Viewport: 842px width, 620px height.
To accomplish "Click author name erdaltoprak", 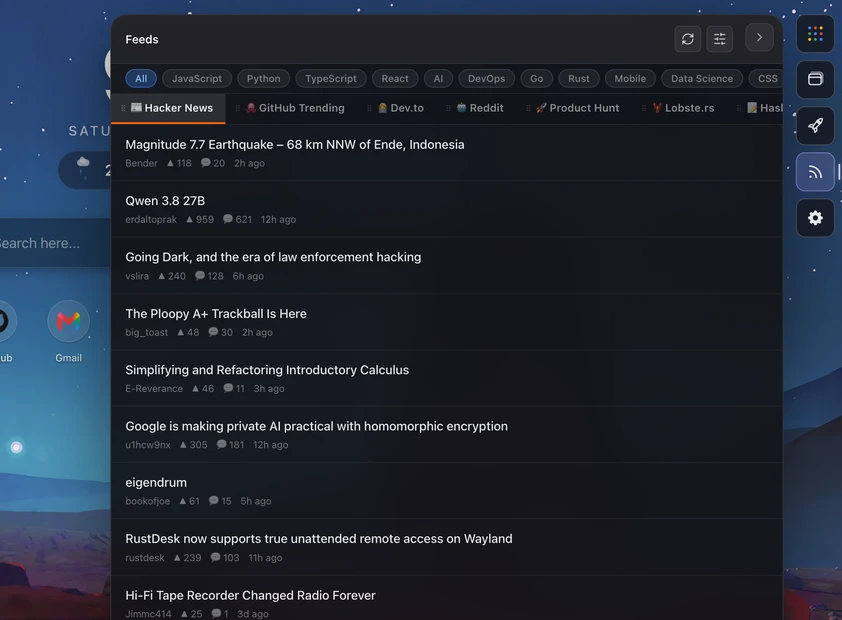I will (151, 220).
